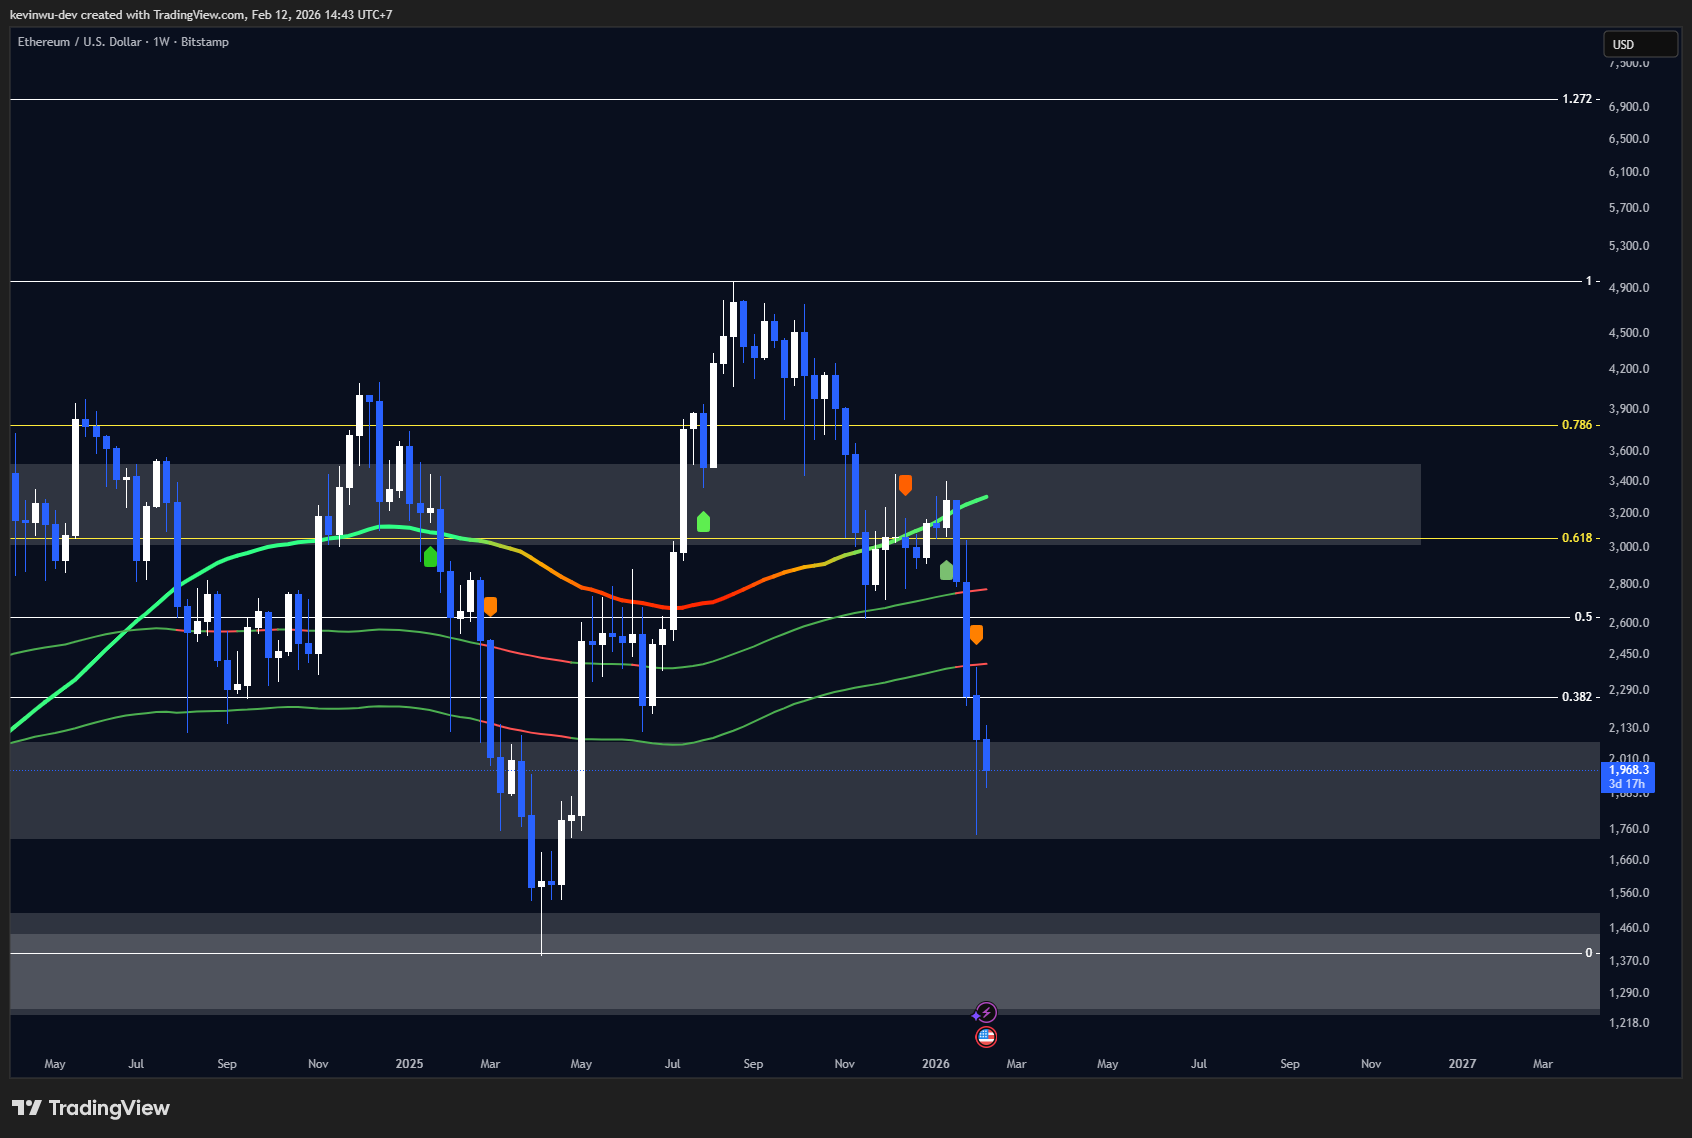
Task: Click the TradingView logo at bottom left
Action: (91, 1108)
